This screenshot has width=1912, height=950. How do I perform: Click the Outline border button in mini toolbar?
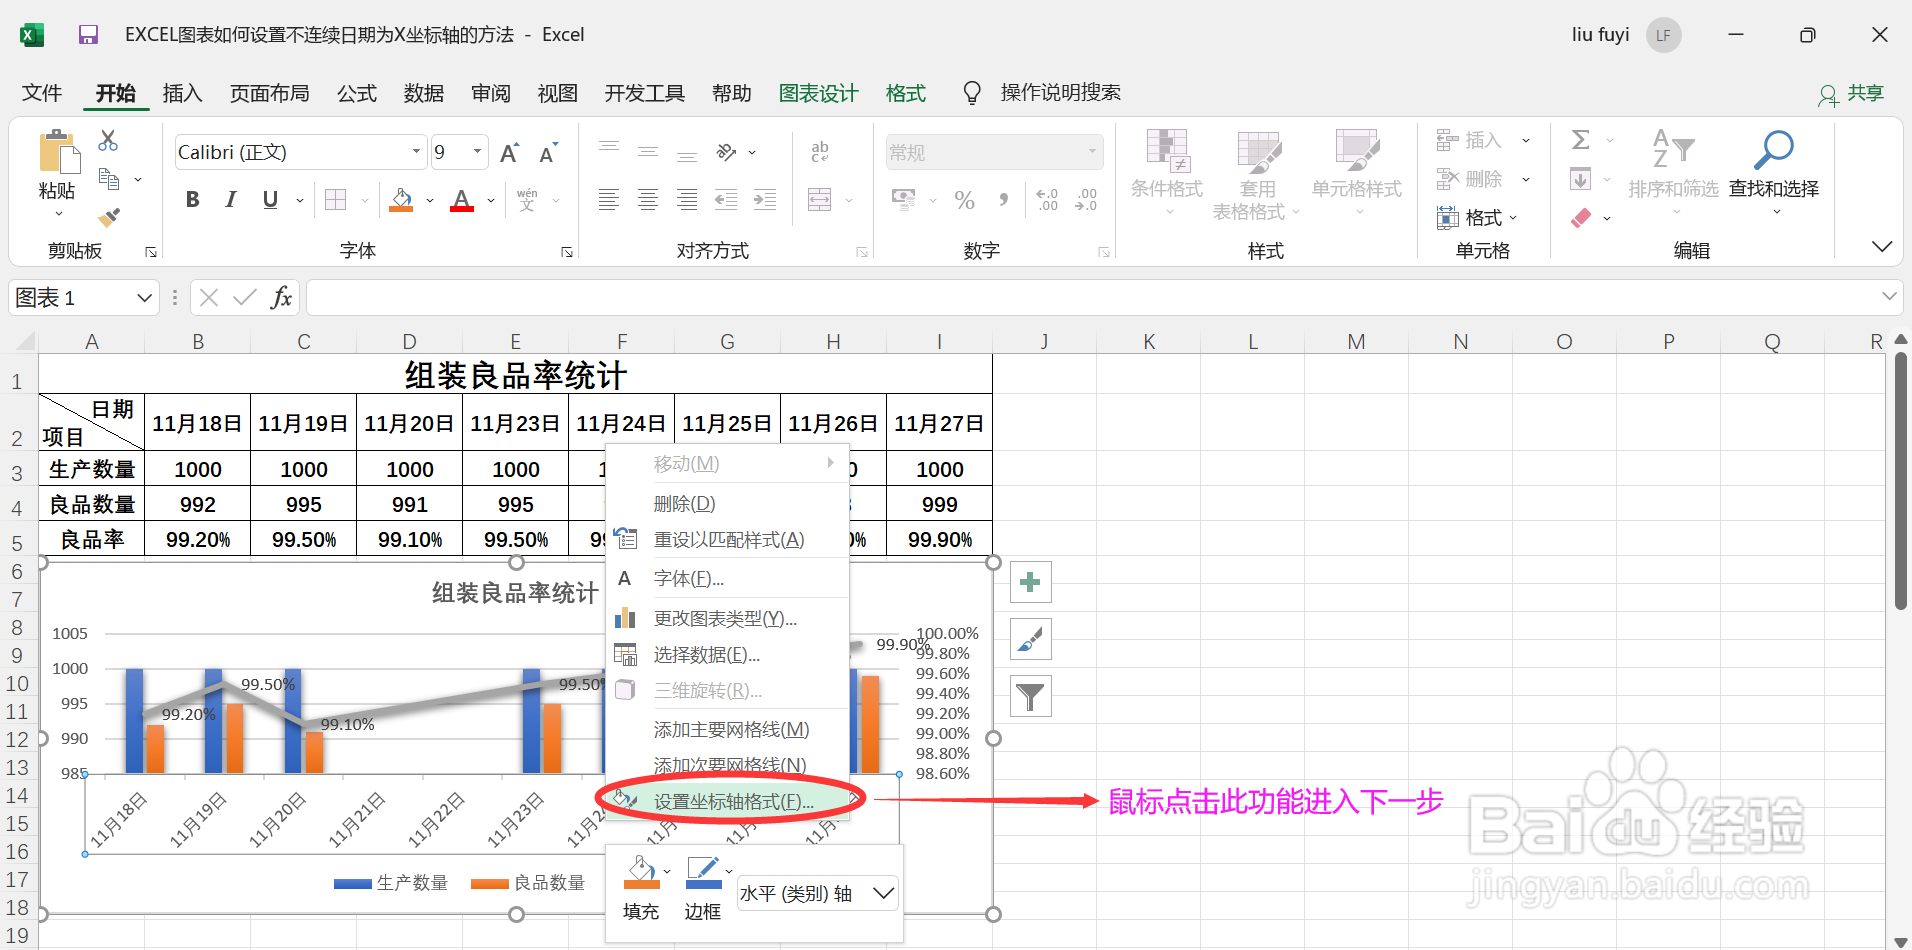point(703,888)
